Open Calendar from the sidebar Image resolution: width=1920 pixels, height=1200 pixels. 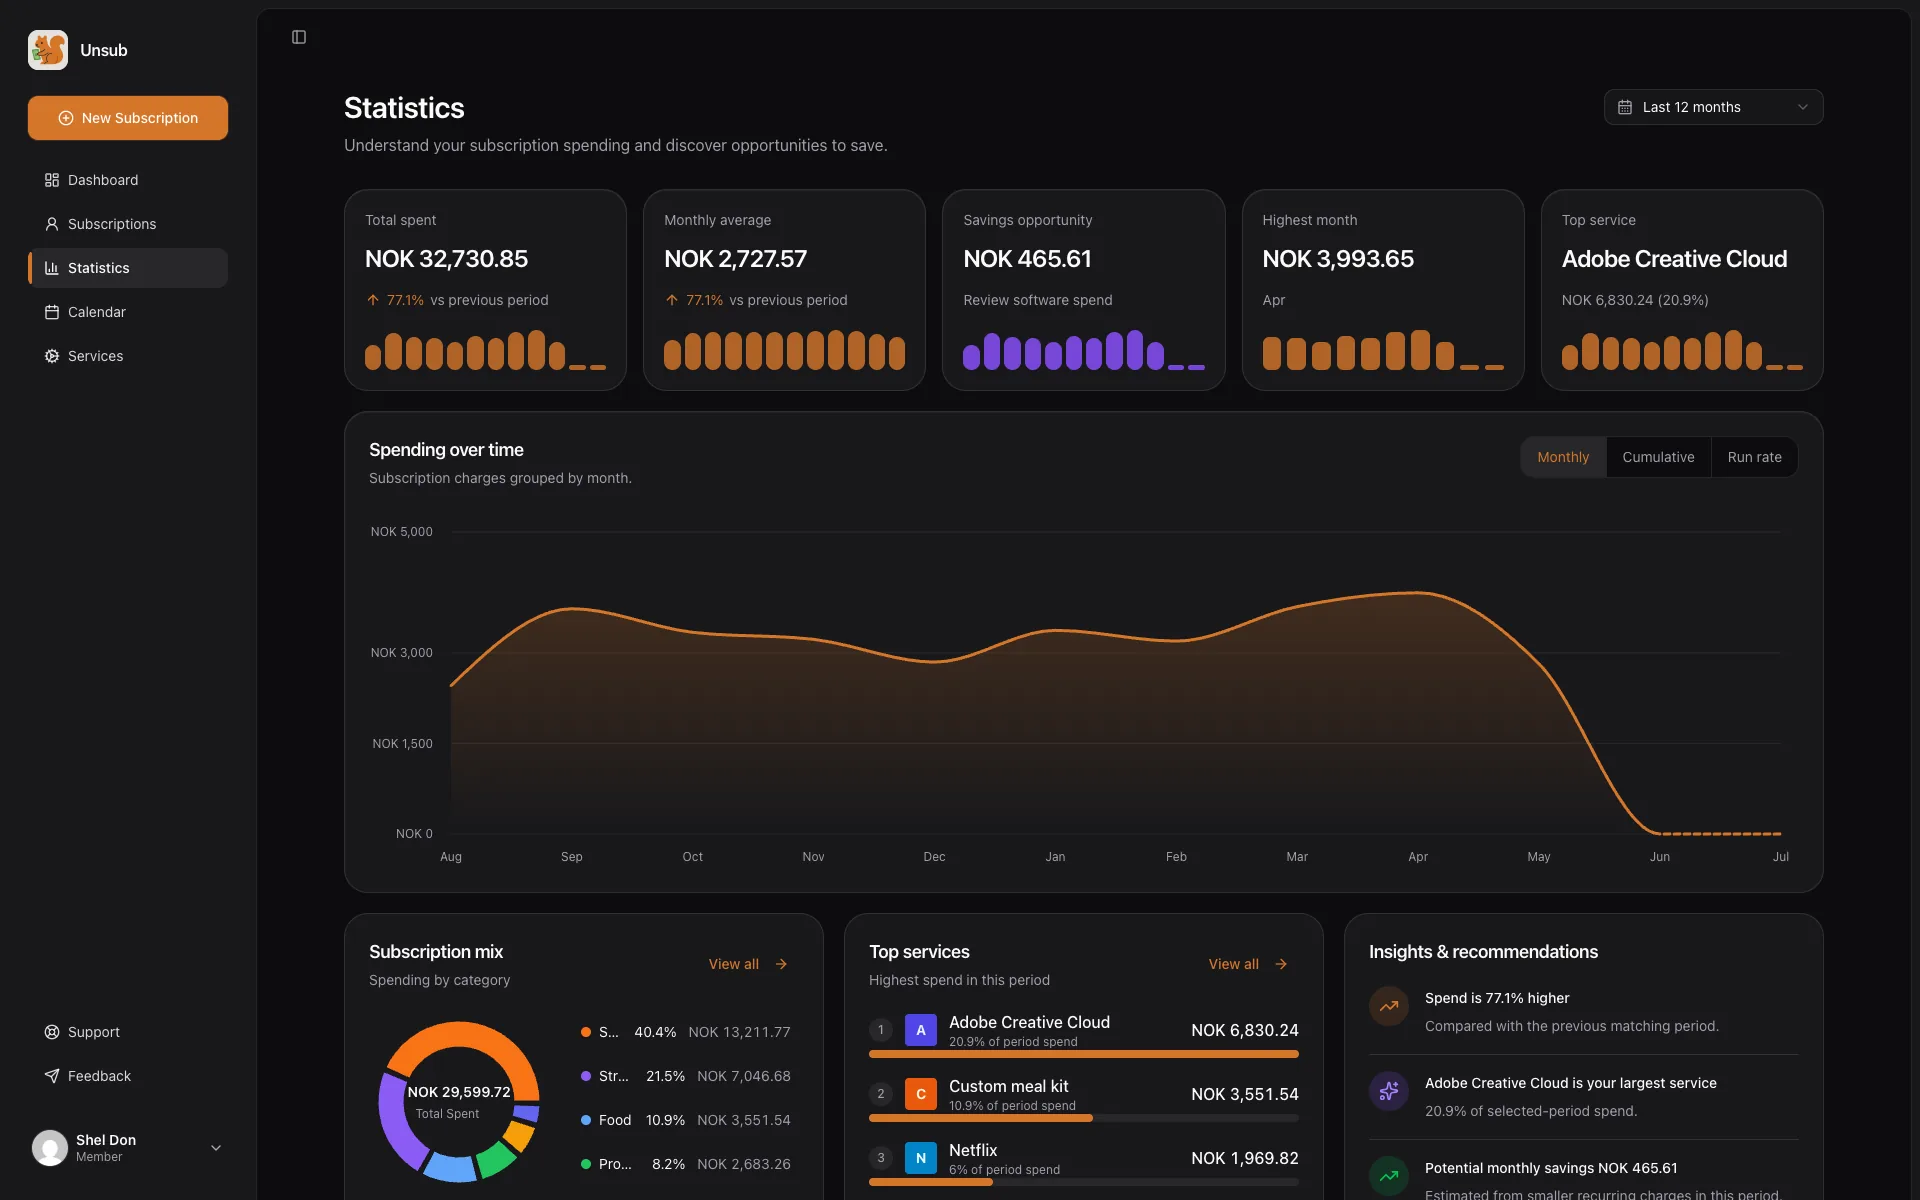click(128, 312)
